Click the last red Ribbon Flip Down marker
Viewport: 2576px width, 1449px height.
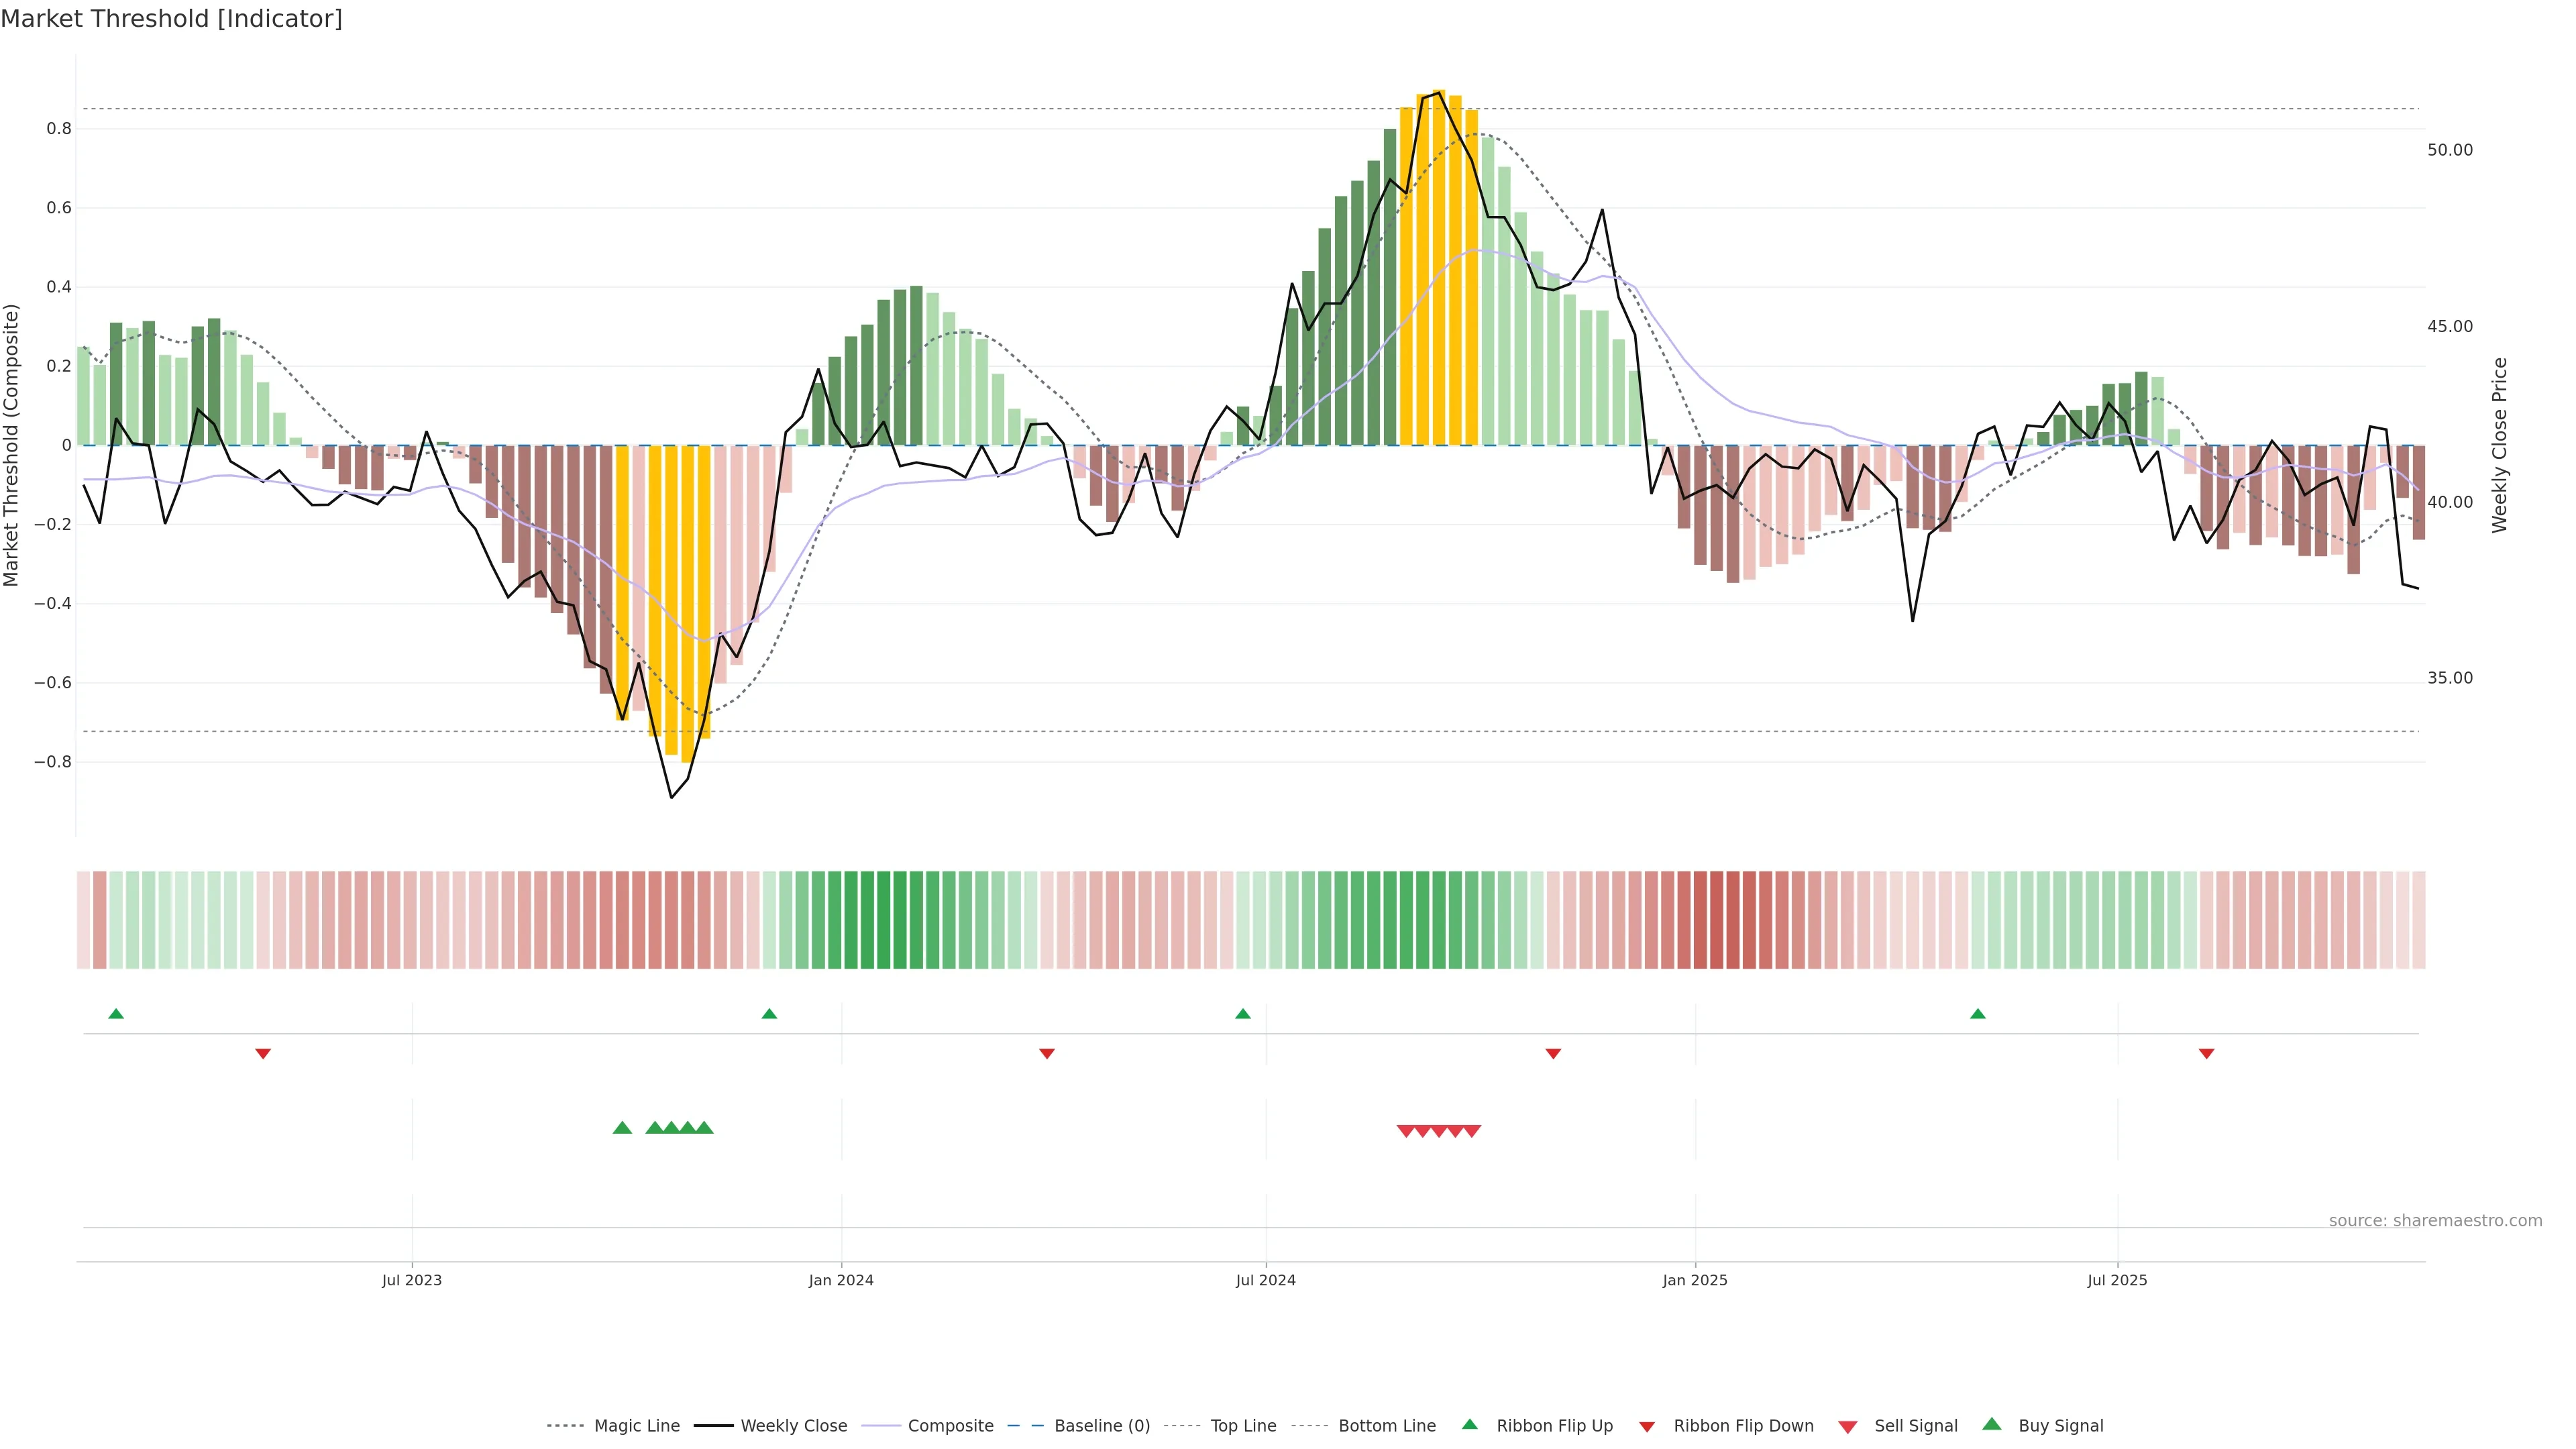point(2206,1054)
